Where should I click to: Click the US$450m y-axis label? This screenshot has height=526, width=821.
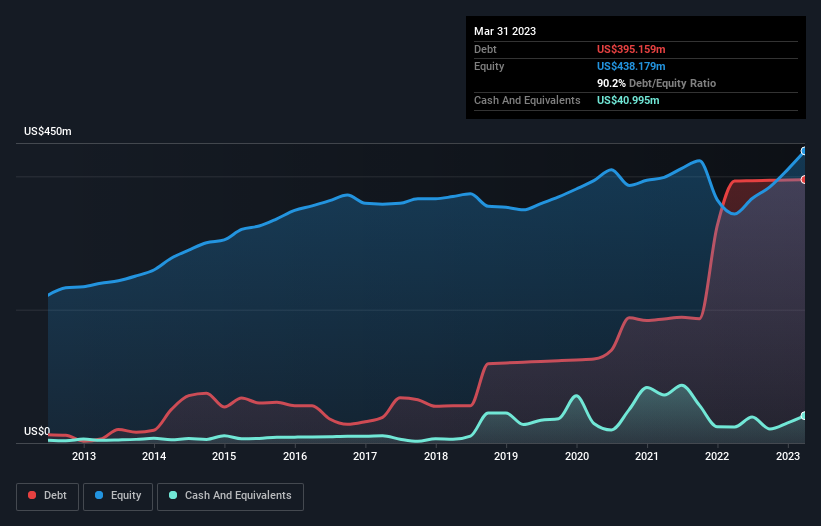click(x=48, y=131)
